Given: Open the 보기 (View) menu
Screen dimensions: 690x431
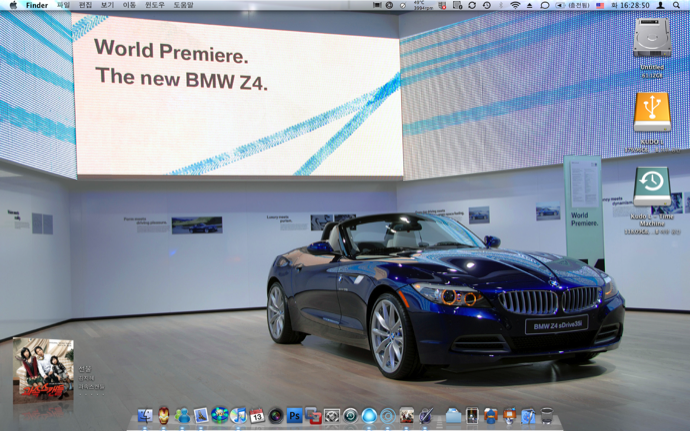Looking at the screenshot, I should [x=107, y=5].
